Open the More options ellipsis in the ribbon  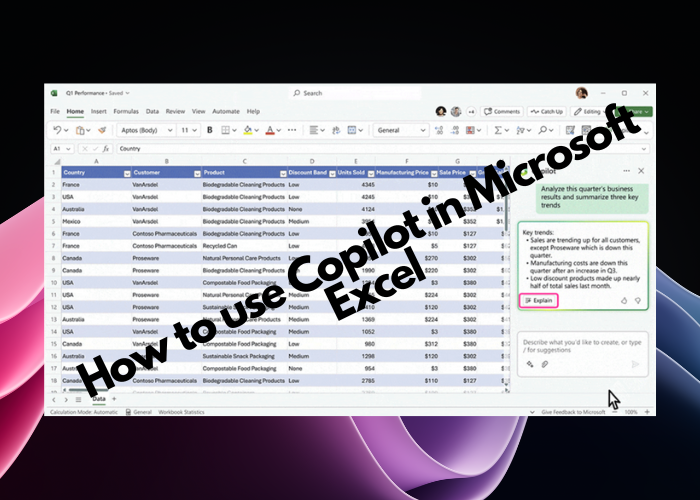click(292, 130)
